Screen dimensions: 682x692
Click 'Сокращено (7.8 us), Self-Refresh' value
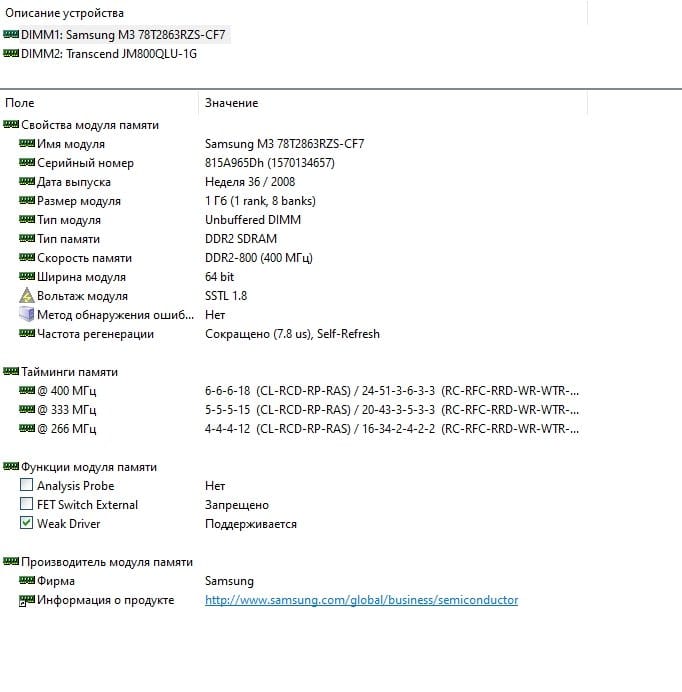pos(292,334)
